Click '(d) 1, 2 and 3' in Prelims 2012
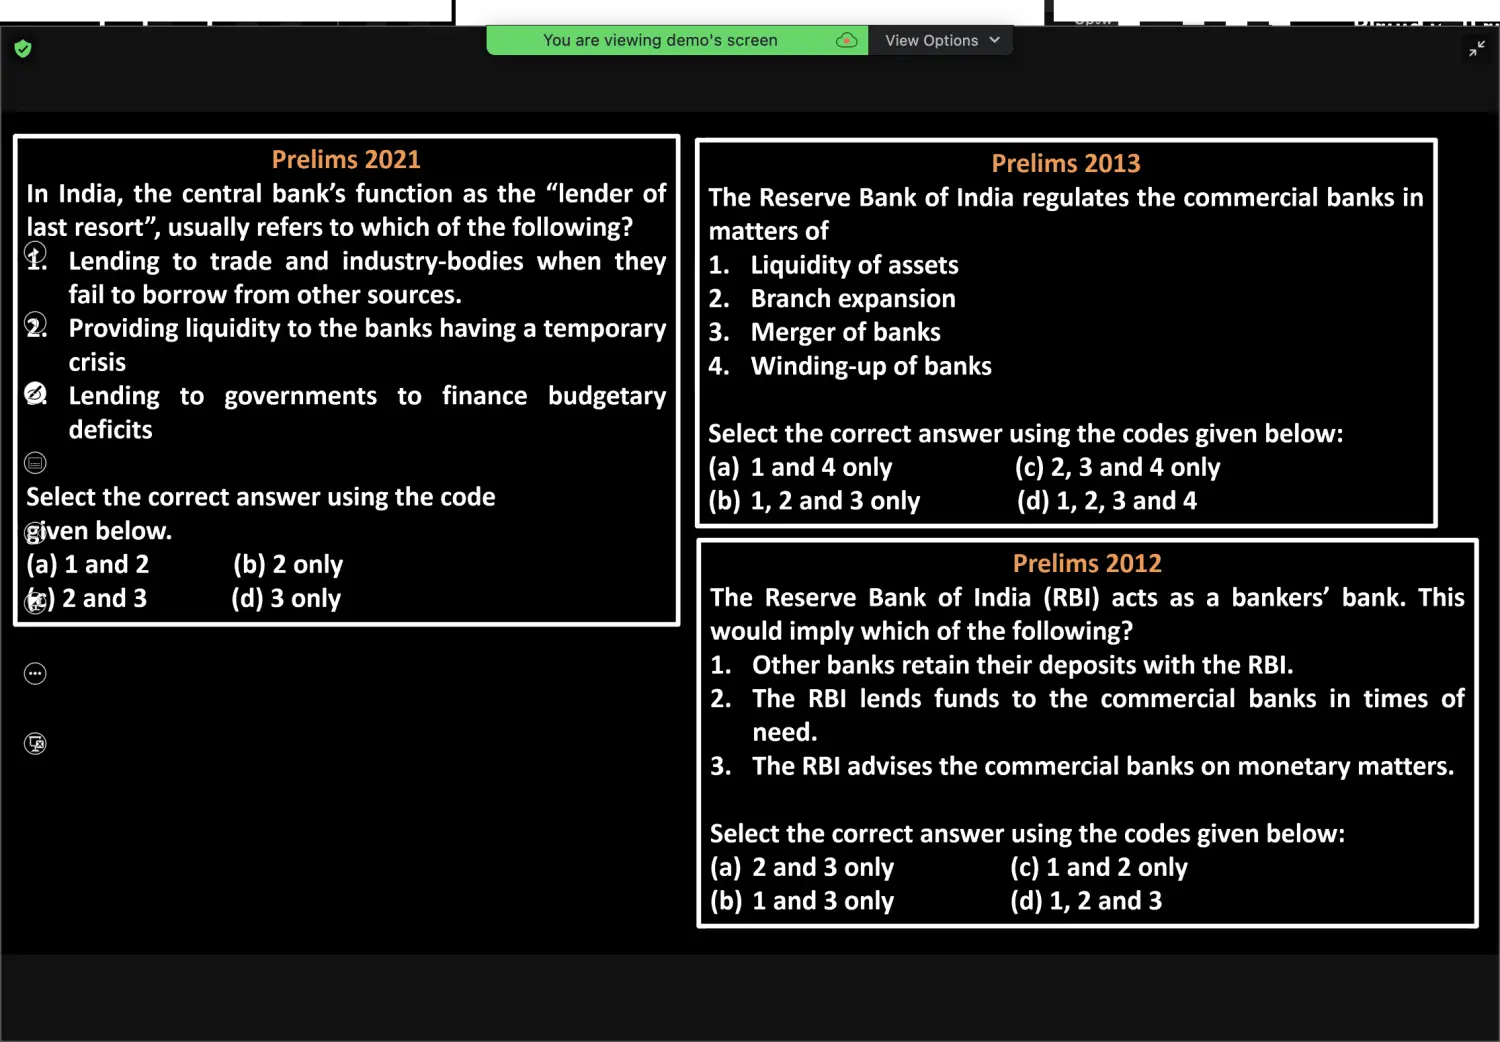Screen dimensions: 1500x1042 tap(1086, 901)
